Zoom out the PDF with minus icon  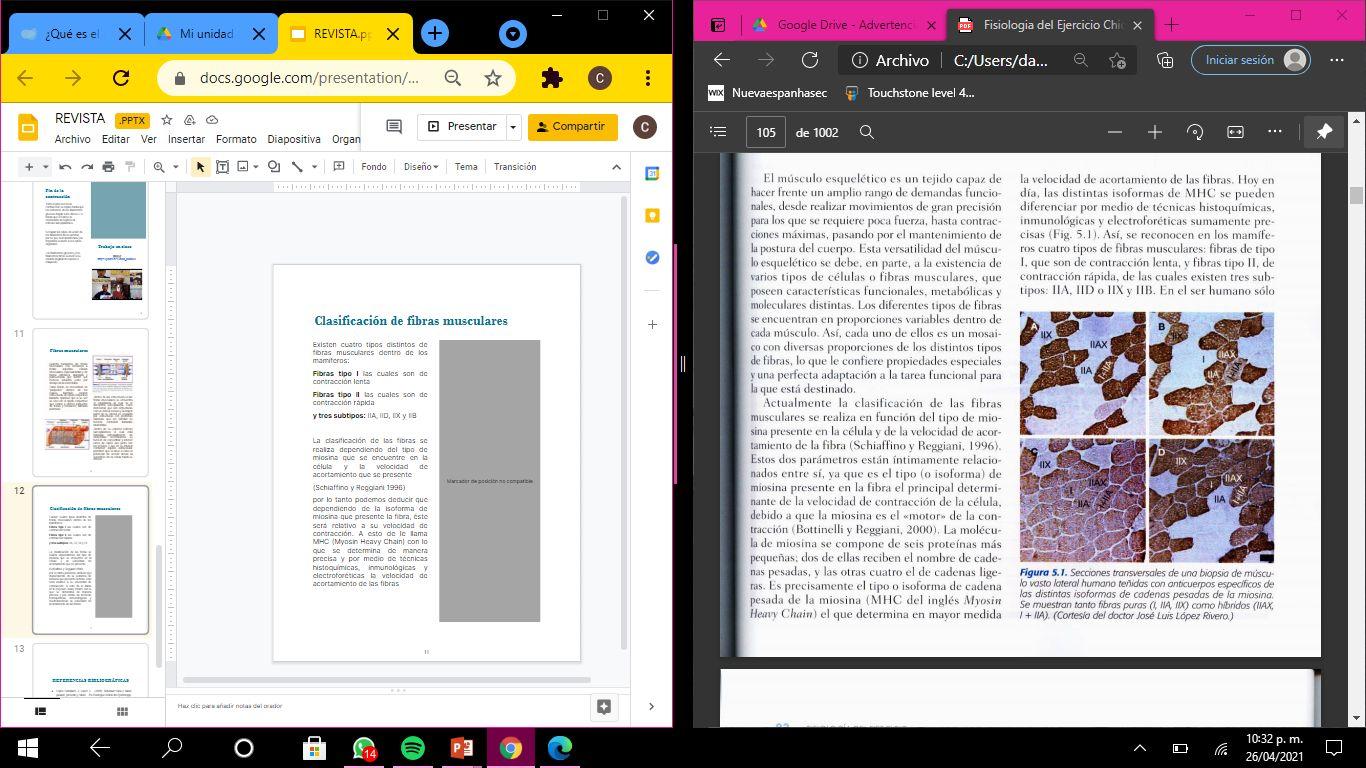pos(1115,132)
